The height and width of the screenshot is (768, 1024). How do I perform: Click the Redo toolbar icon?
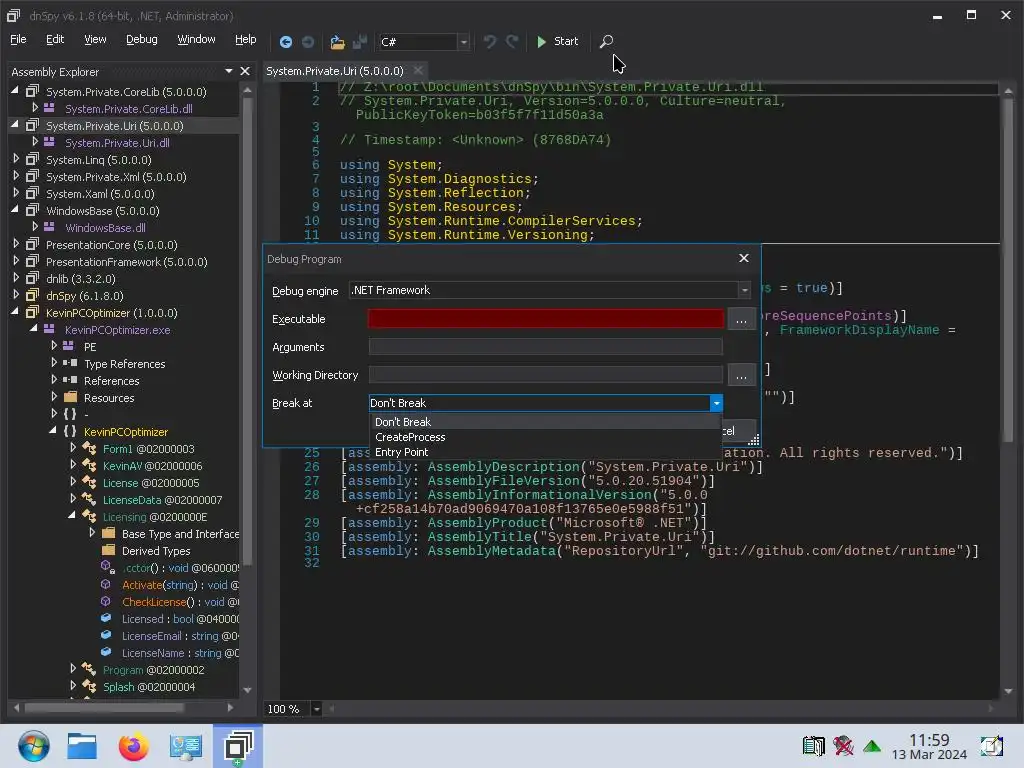pos(512,42)
